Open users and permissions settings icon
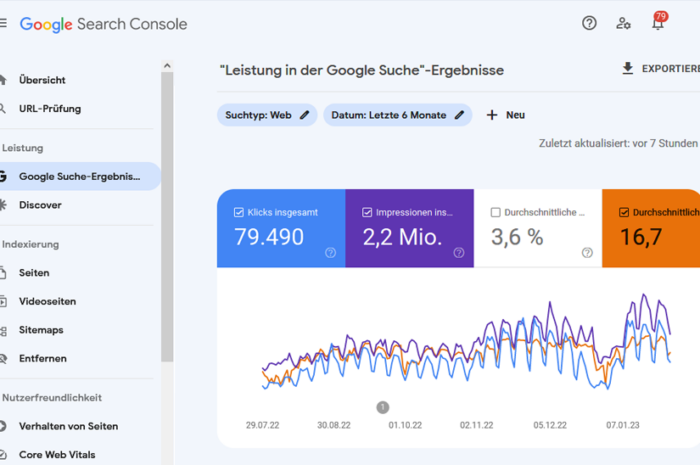 pyautogui.click(x=623, y=23)
